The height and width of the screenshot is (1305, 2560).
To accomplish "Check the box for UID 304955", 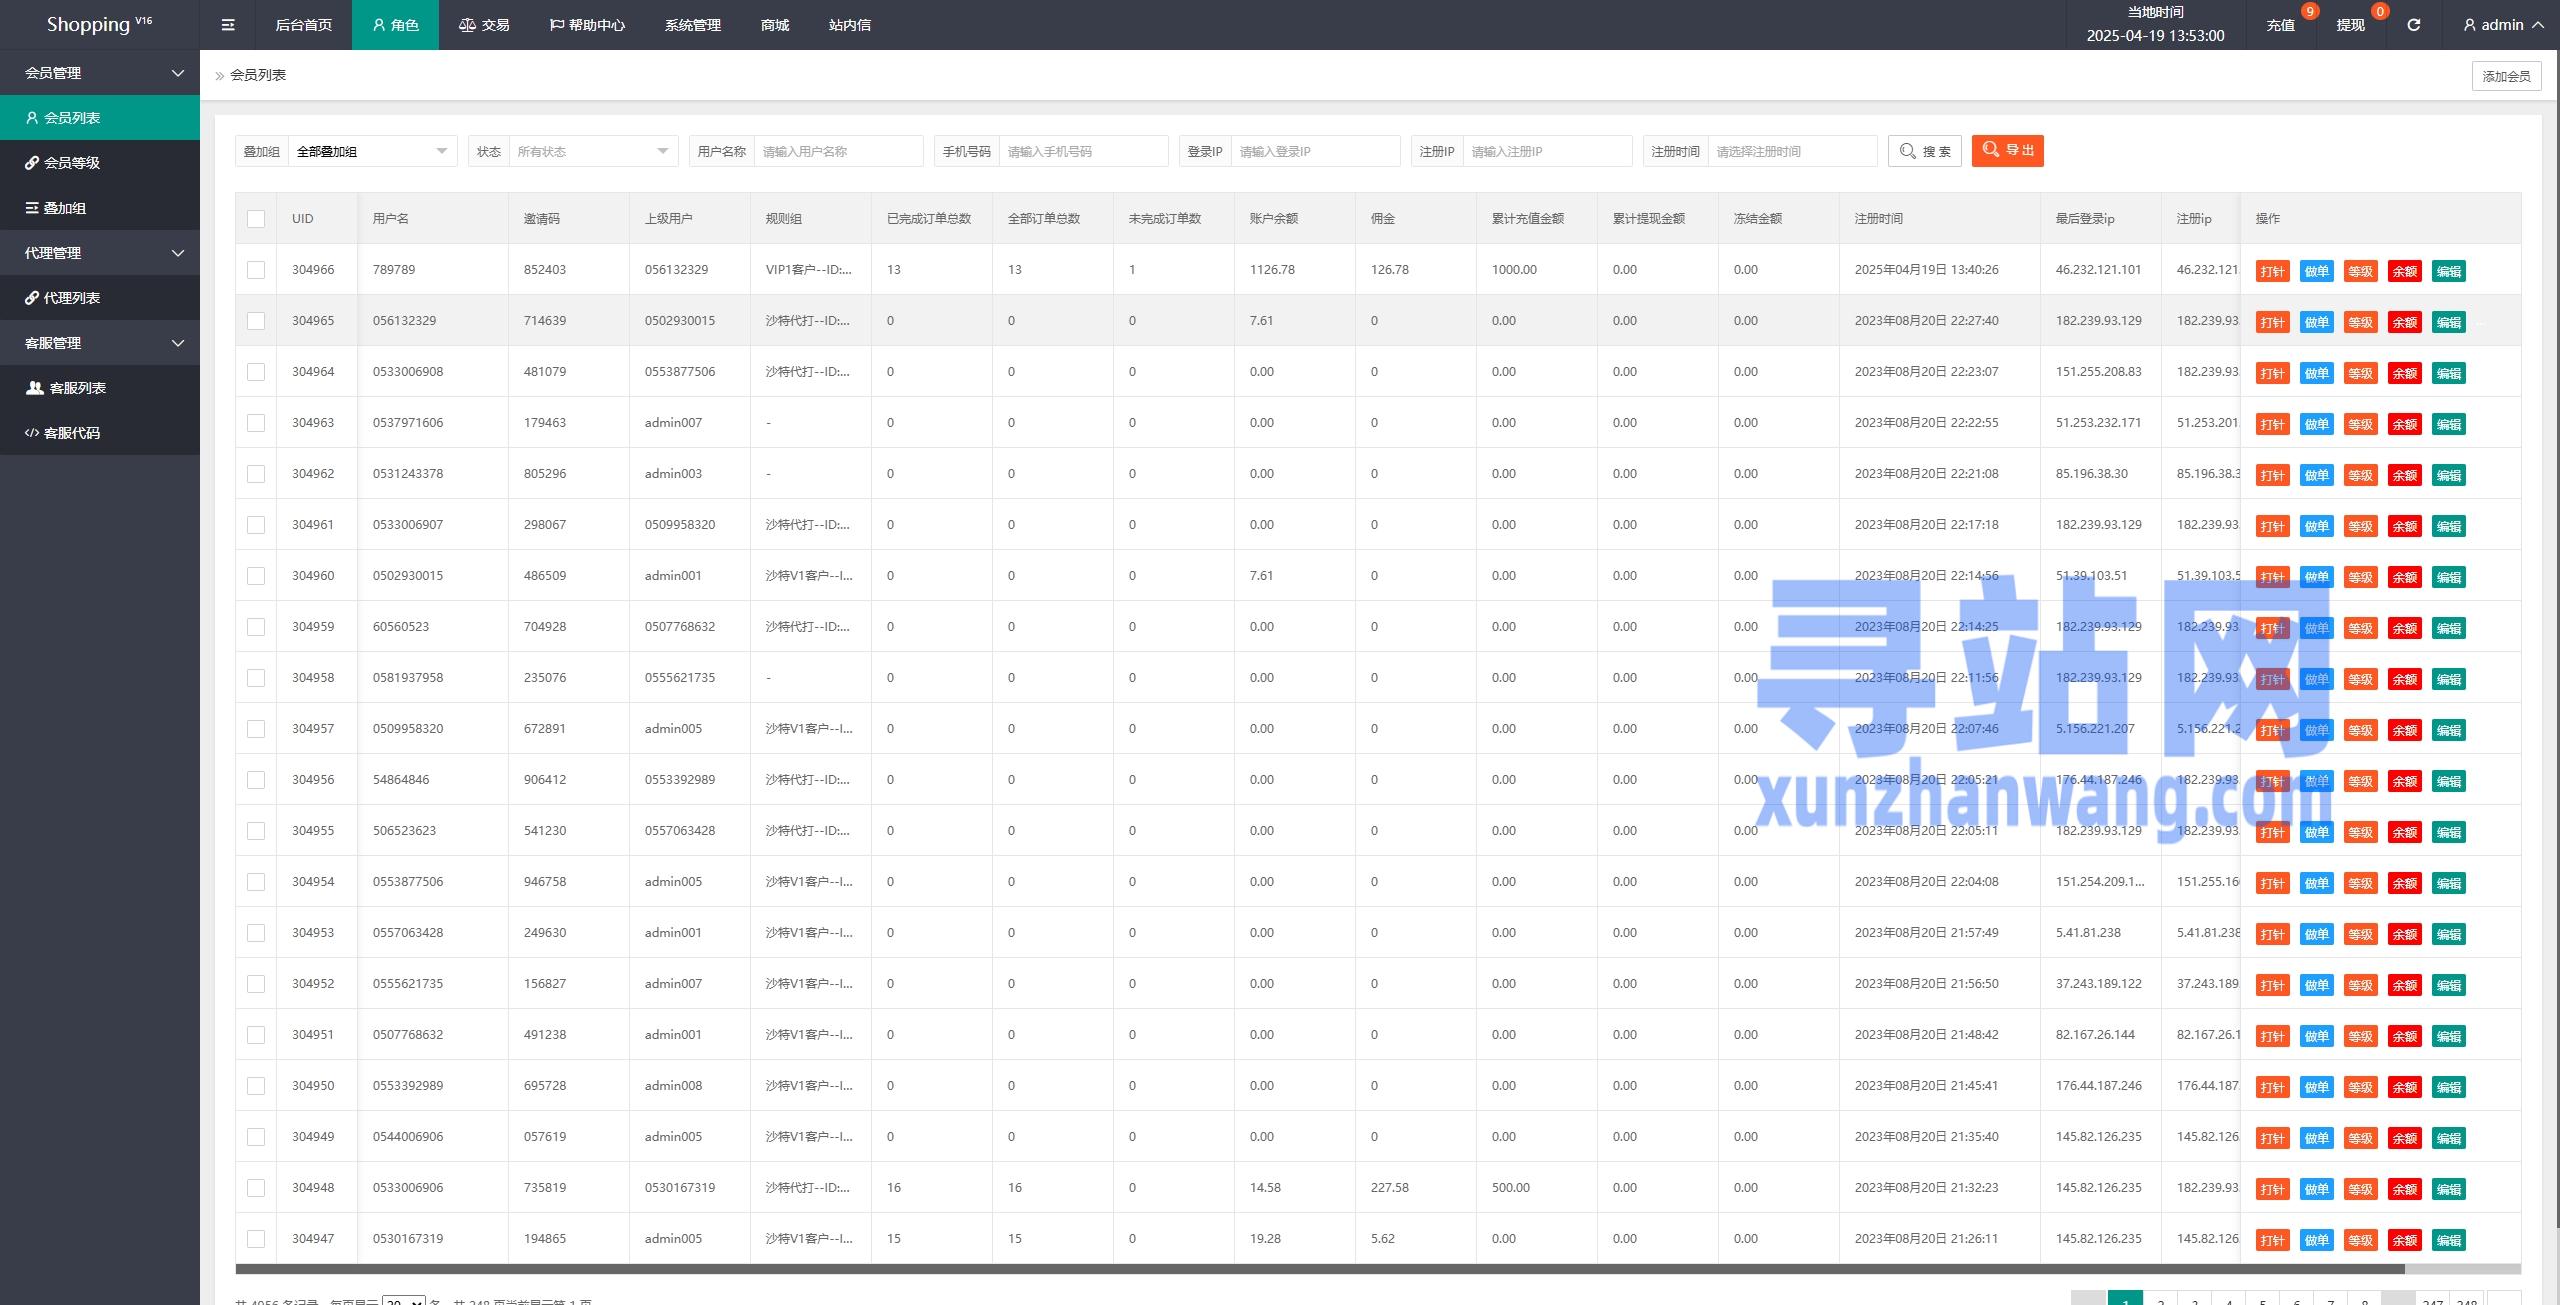I will tap(256, 831).
